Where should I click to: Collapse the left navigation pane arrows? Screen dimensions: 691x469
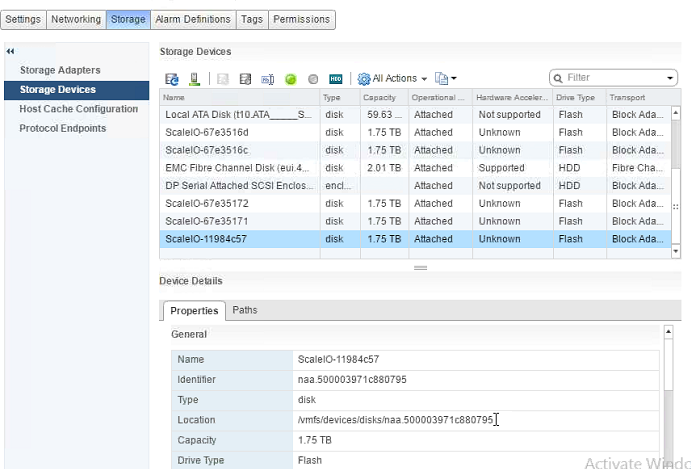[x=10, y=51]
